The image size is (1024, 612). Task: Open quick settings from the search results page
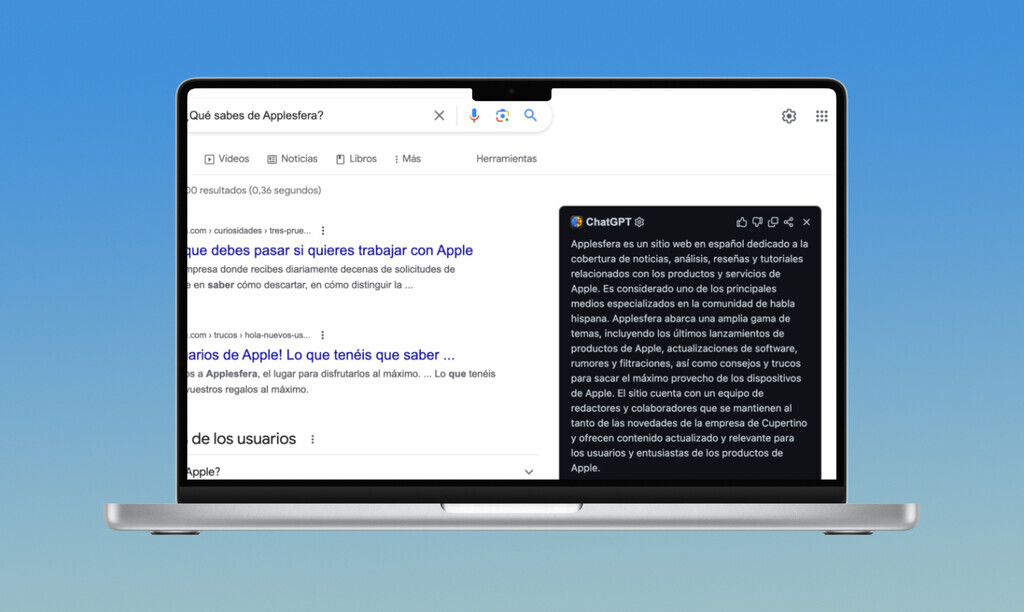point(788,115)
